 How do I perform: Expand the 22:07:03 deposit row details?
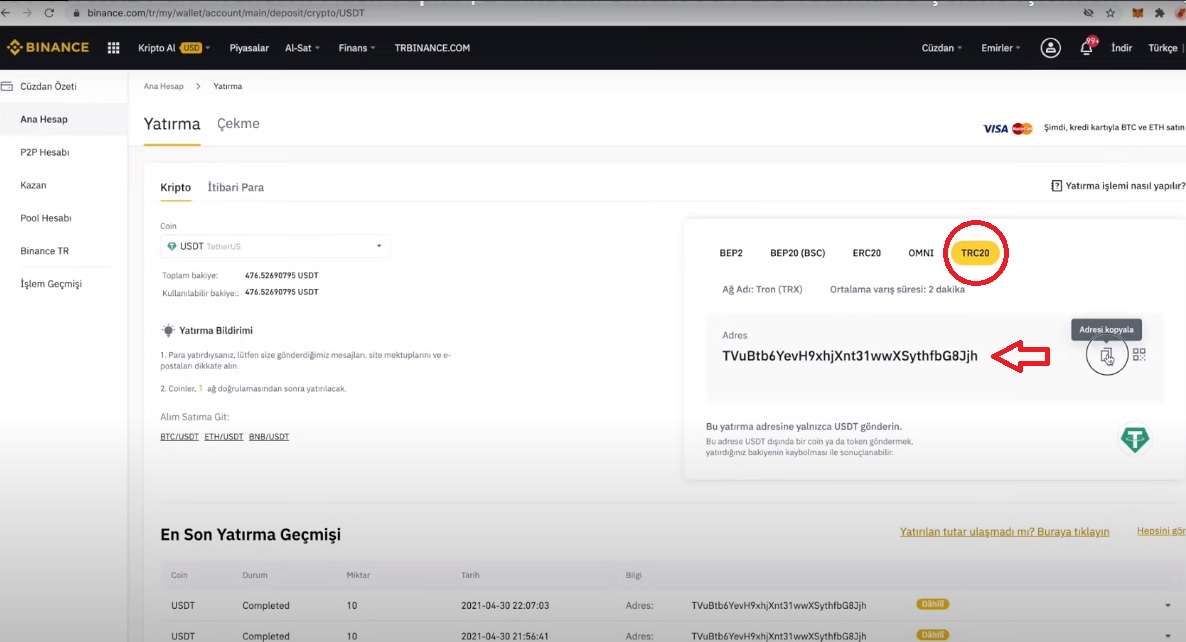(1168, 606)
